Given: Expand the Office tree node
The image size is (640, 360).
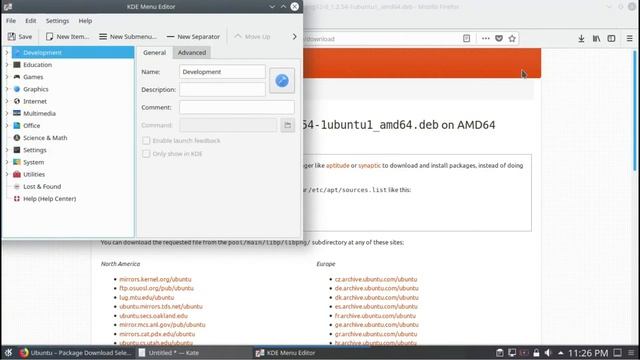Looking at the screenshot, I should tap(7, 125).
